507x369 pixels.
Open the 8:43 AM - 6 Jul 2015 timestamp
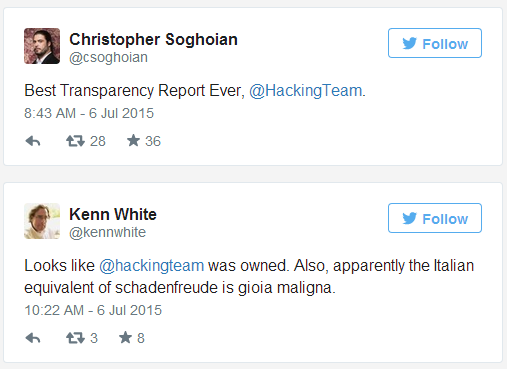(89, 113)
